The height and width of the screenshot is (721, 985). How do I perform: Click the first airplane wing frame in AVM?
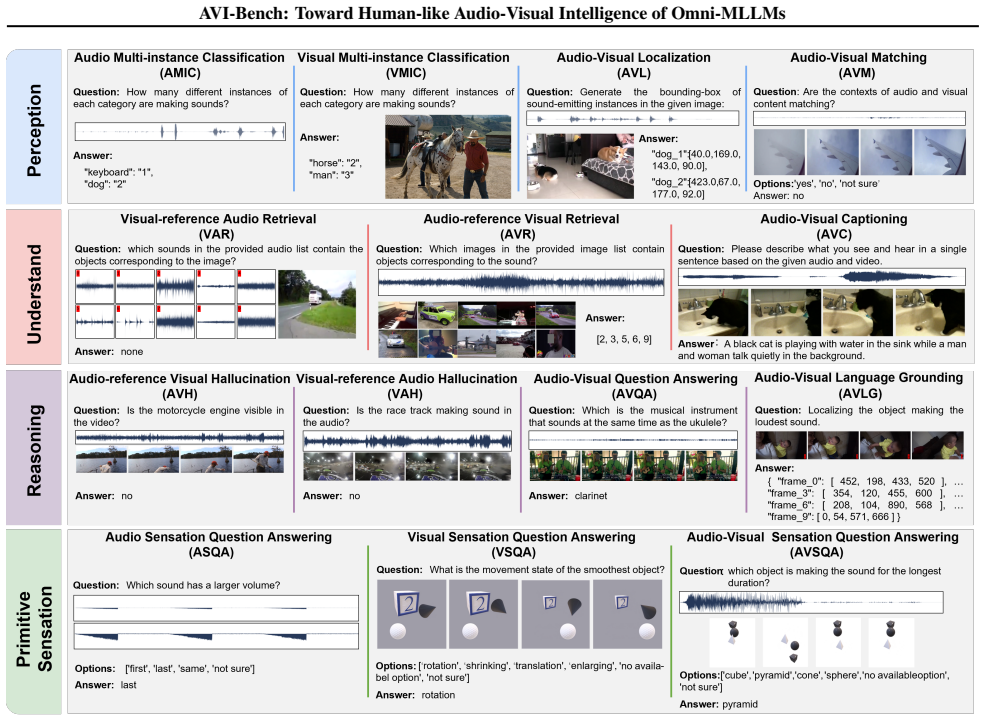pyautogui.click(x=779, y=152)
